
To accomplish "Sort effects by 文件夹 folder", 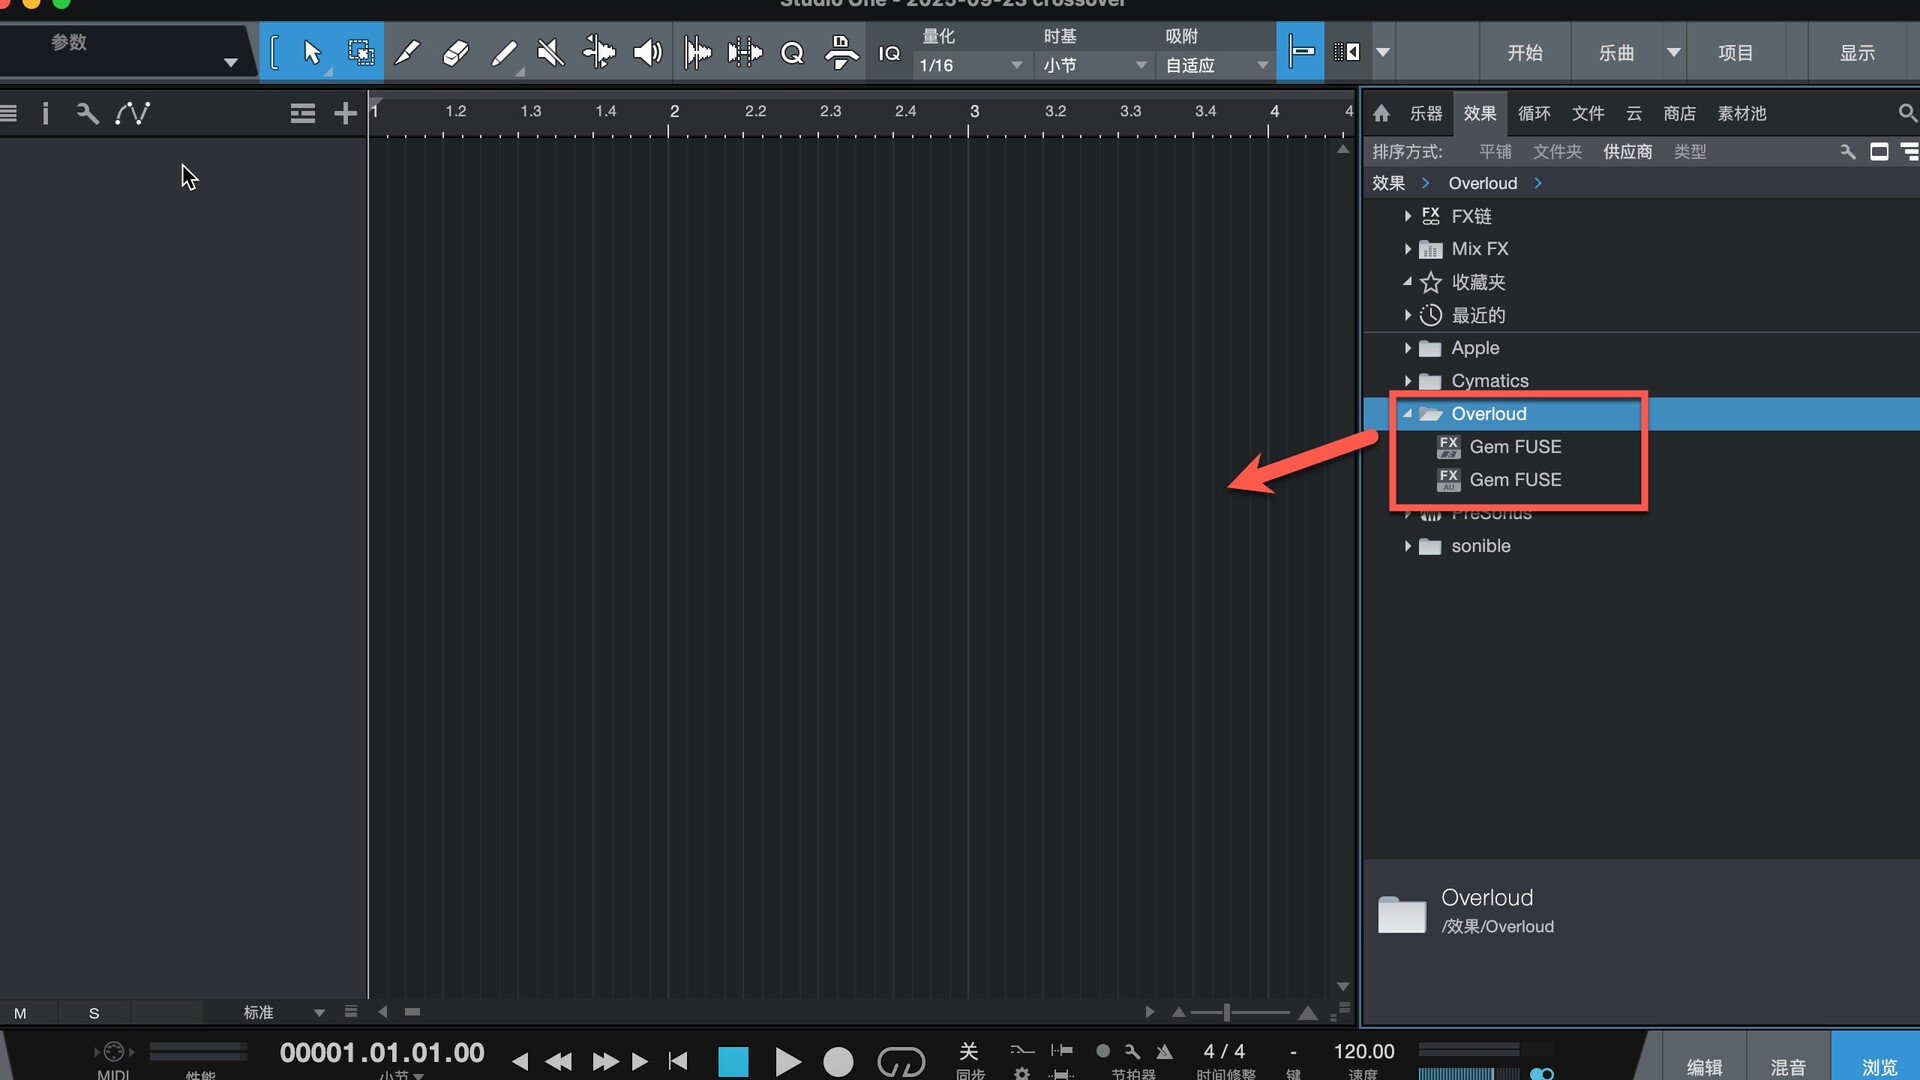I will (x=1557, y=152).
